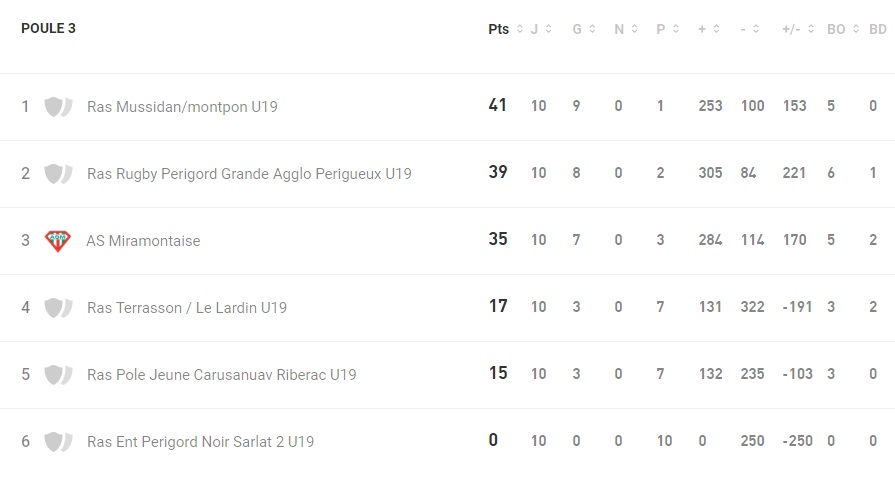Click the Ras Terrasson / Le Lardin shield icon
895x477 pixels.
point(58,308)
